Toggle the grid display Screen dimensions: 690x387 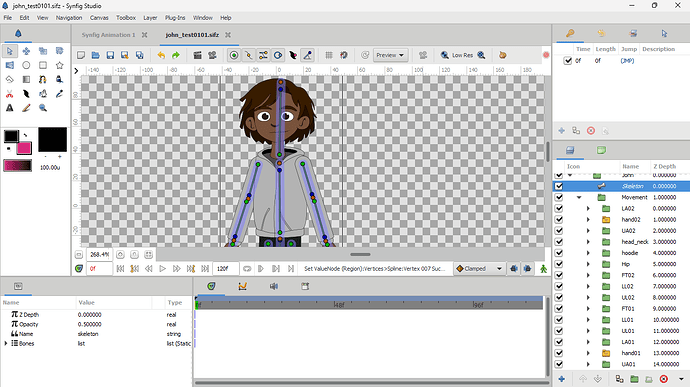[x=329, y=55]
